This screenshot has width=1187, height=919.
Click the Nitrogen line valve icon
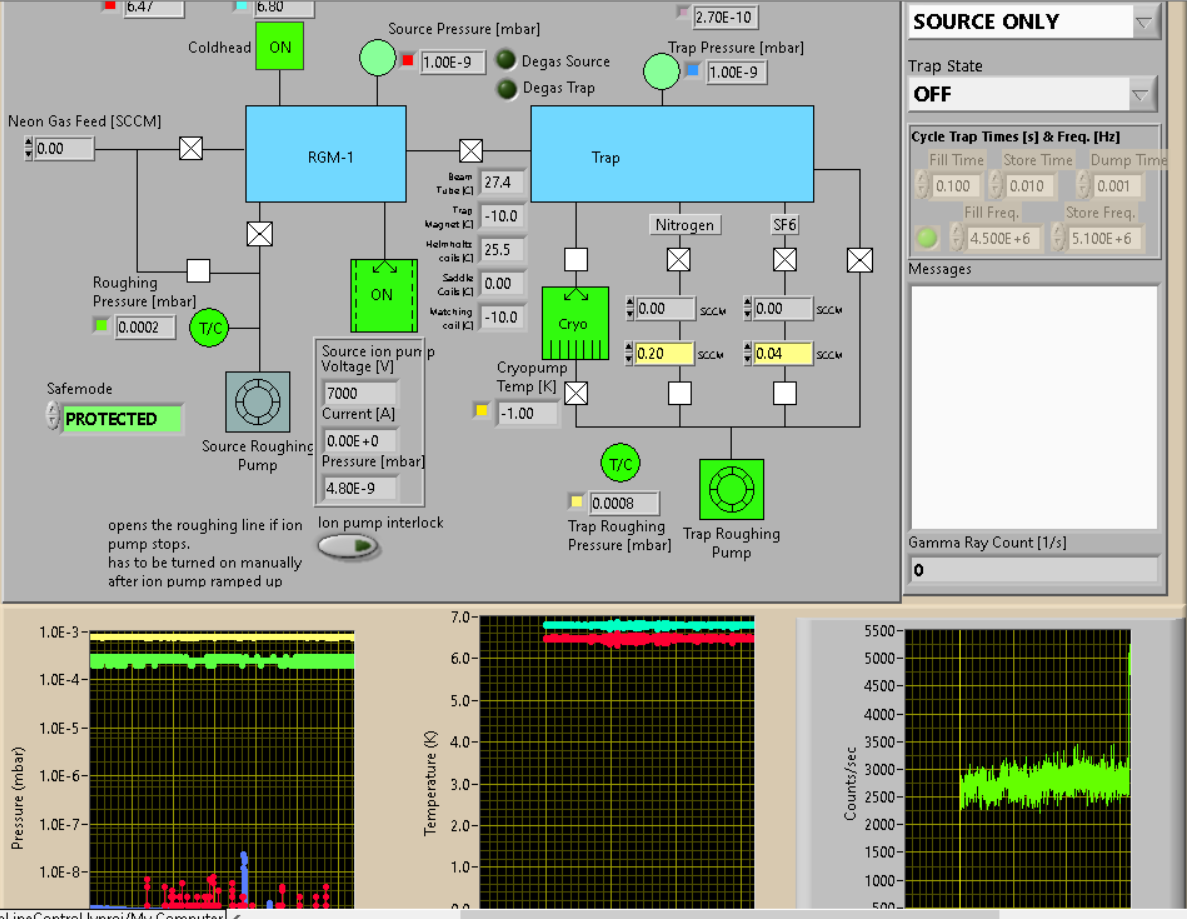tap(679, 260)
